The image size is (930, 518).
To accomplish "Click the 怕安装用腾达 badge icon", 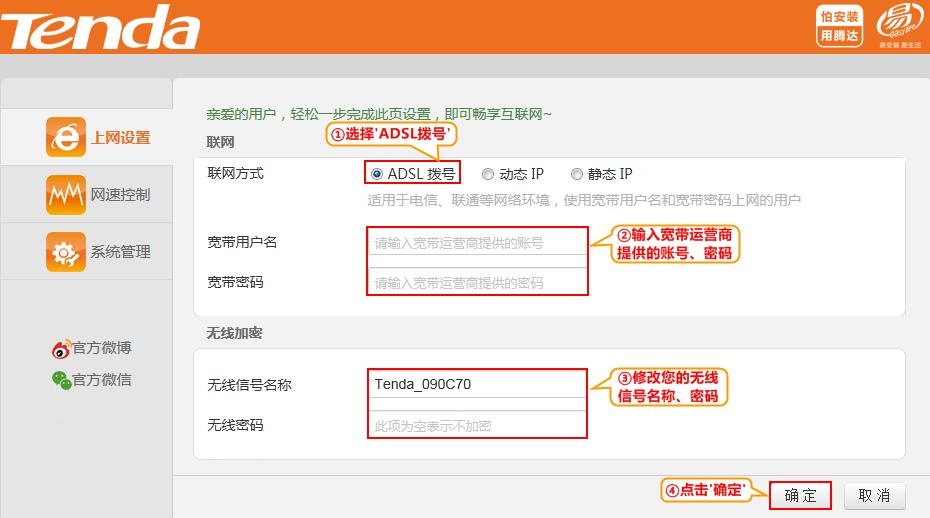I will (839, 27).
